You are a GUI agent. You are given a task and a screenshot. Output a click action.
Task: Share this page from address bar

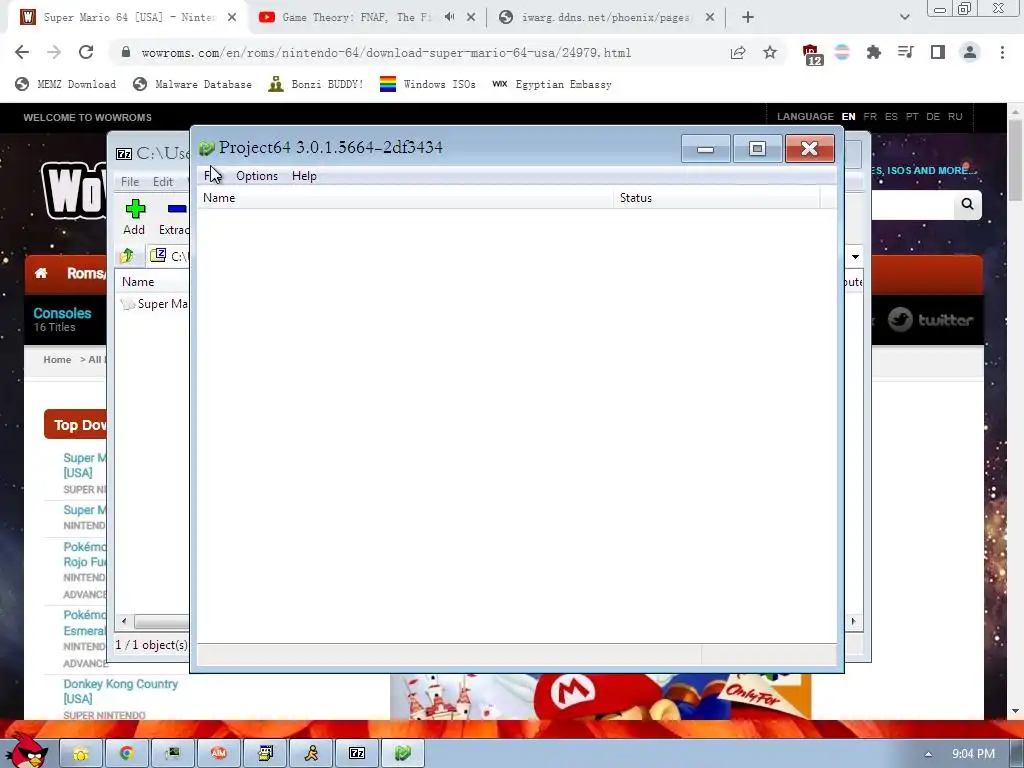coord(738,53)
